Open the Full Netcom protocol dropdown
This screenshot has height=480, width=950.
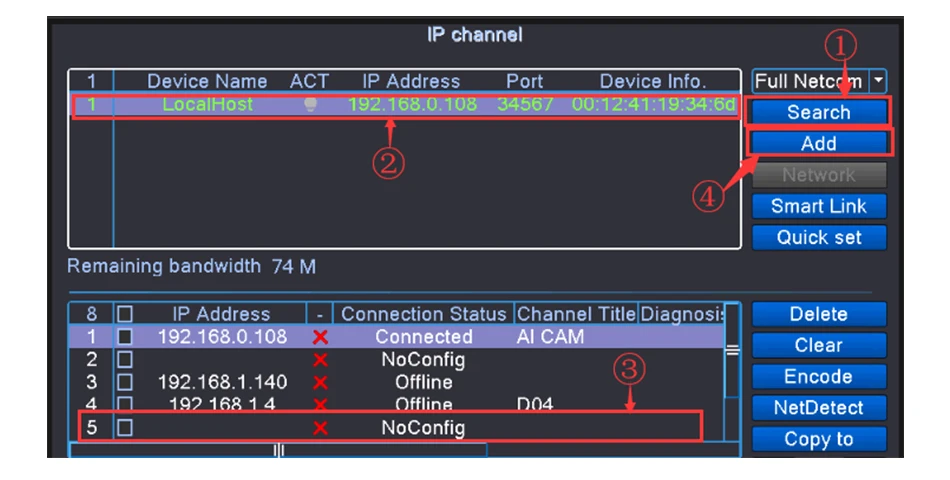point(878,81)
